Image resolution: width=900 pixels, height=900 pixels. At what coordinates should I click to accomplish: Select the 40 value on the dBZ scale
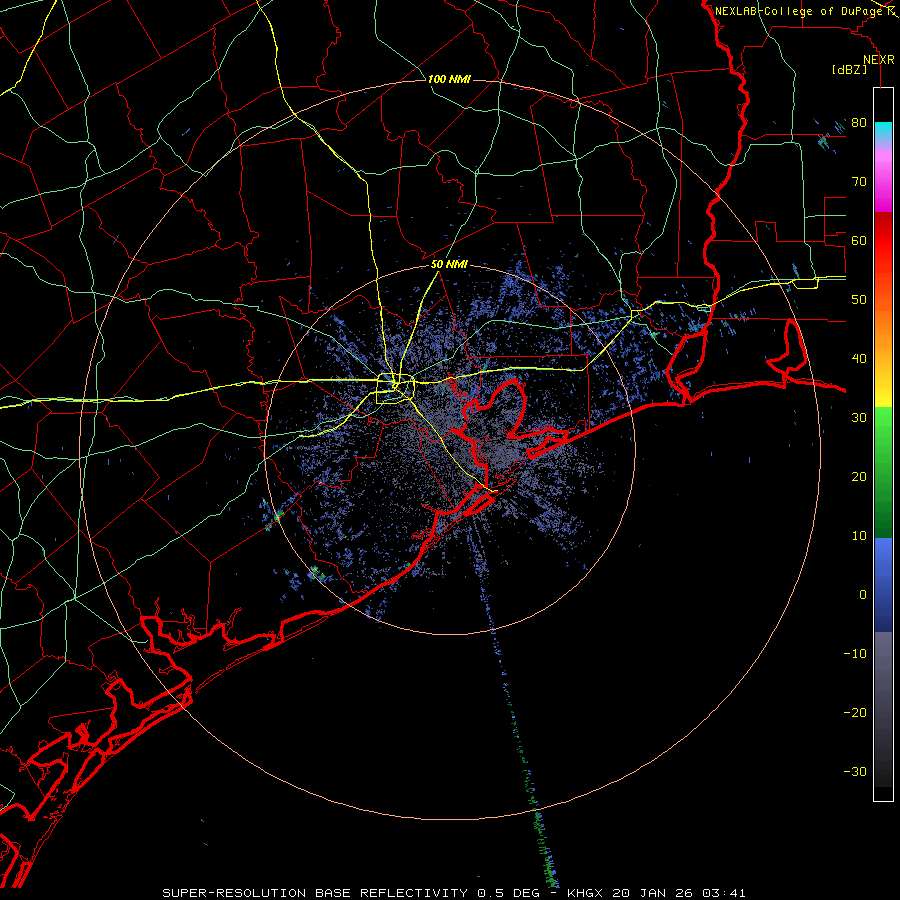tap(859, 359)
